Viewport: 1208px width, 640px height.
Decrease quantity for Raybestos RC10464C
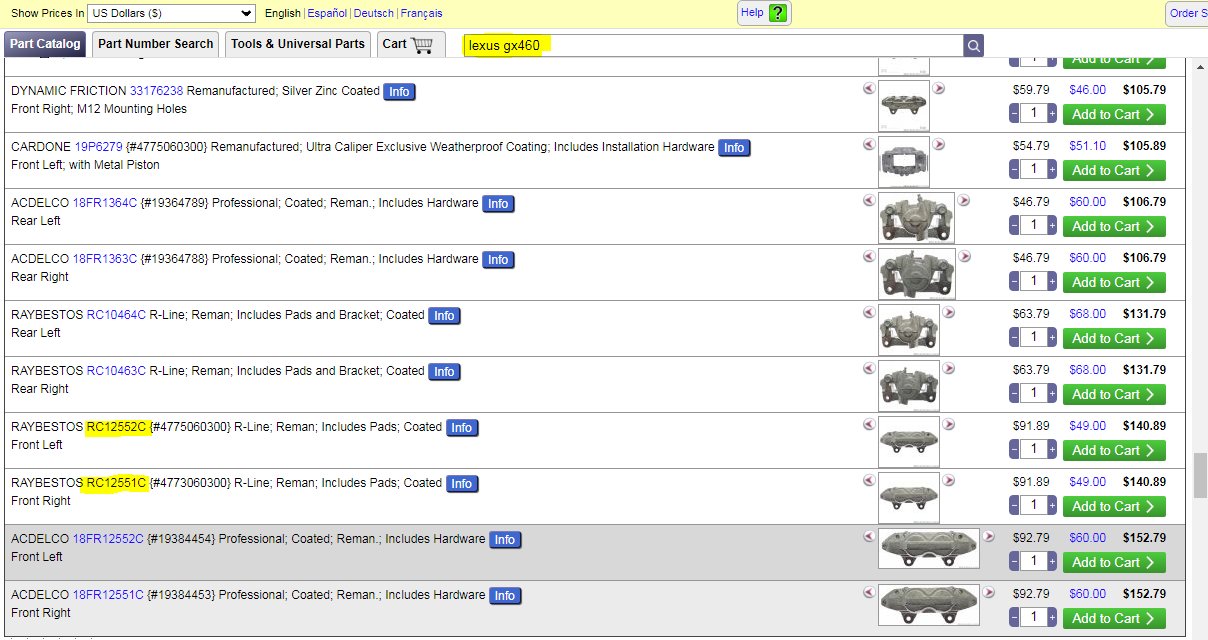point(1015,337)
